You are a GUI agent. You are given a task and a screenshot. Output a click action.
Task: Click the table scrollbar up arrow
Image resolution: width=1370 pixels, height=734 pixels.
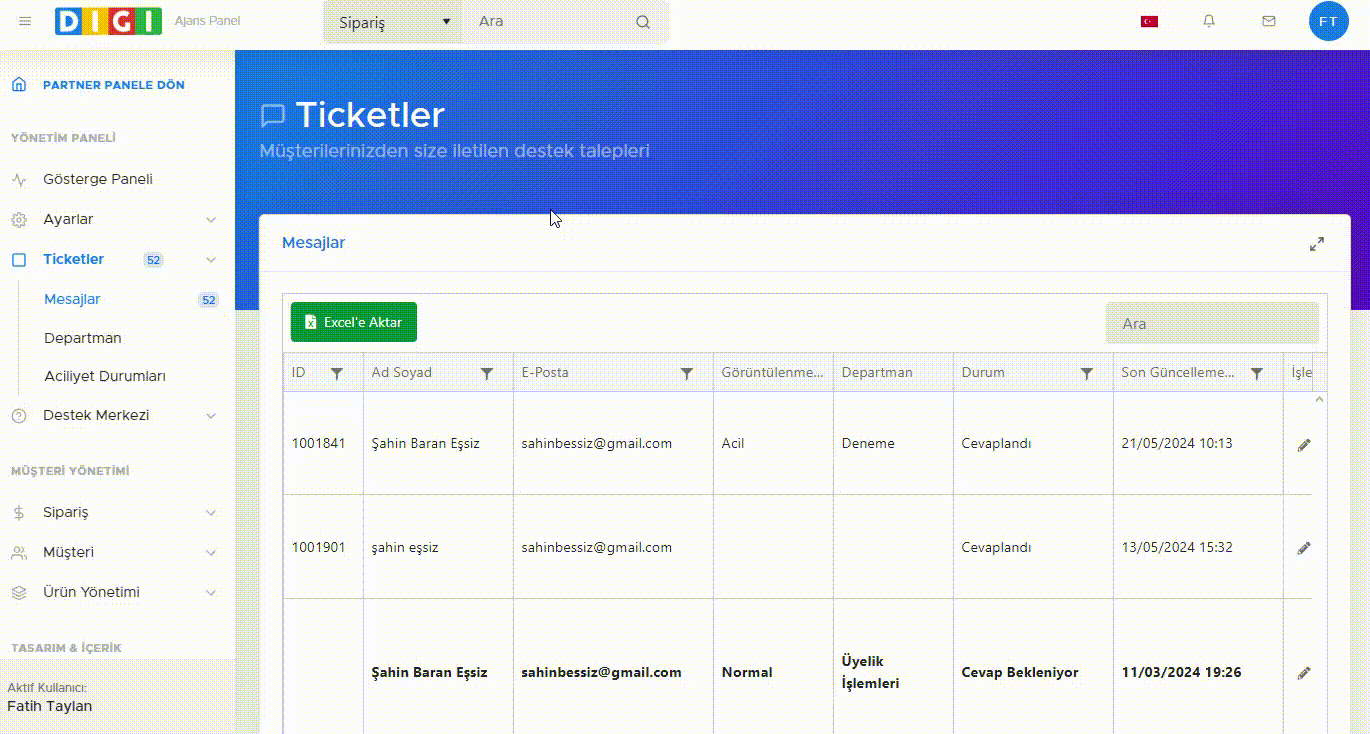pyautogui.click(x=1319, y=400)
